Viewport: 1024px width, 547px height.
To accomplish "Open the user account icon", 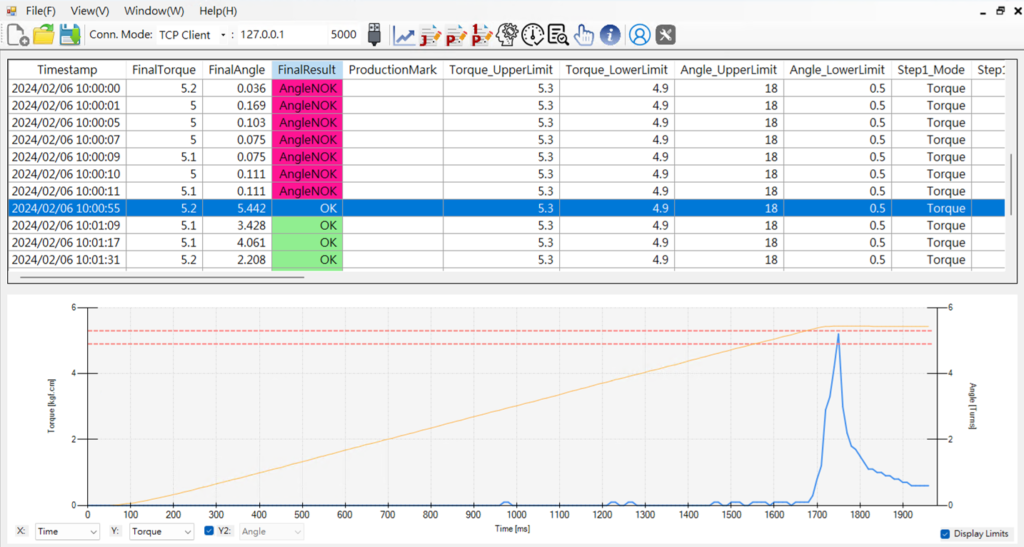I will (639, 35).
